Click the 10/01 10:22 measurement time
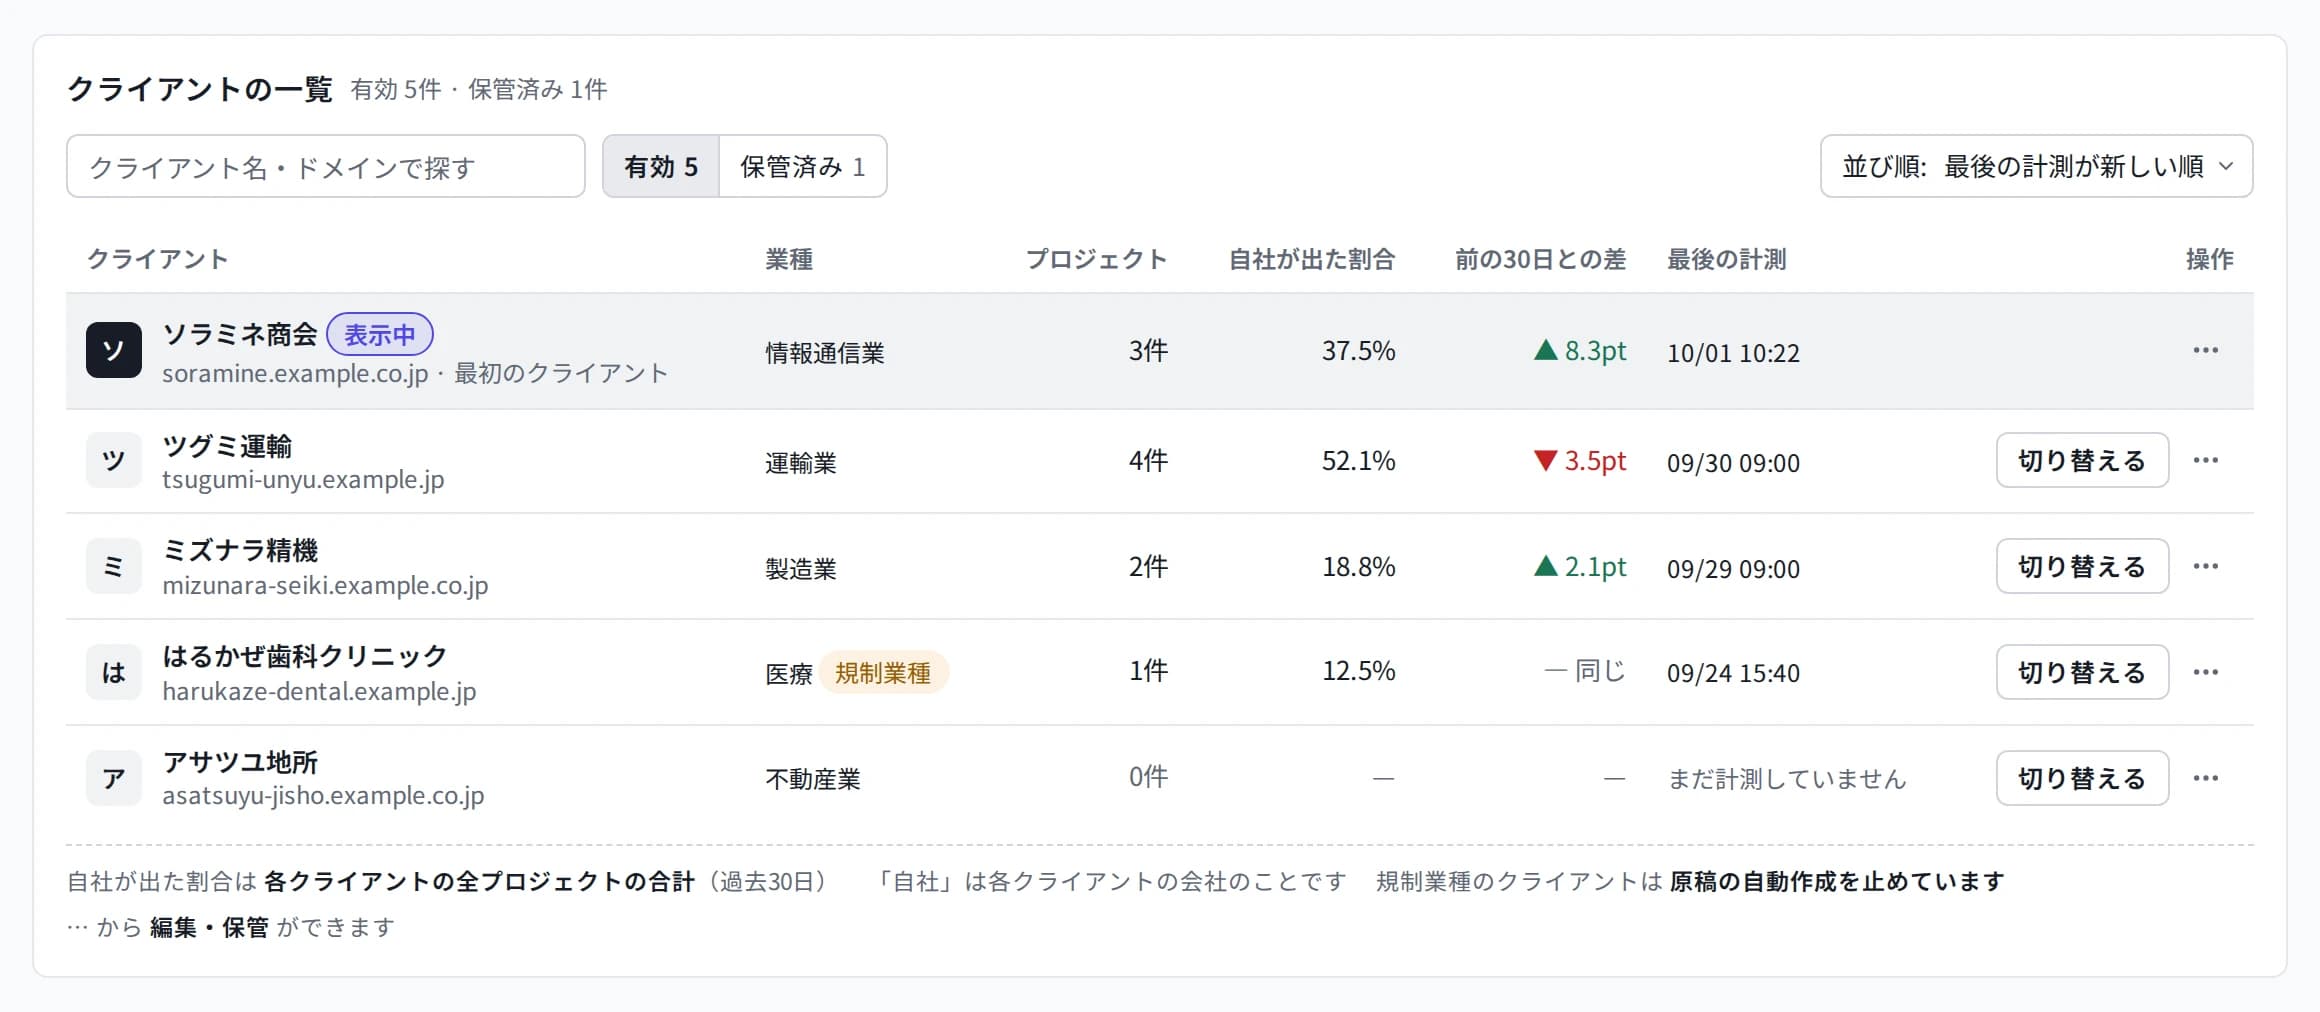The image size is (2320, 1012). coord(1733,353)
